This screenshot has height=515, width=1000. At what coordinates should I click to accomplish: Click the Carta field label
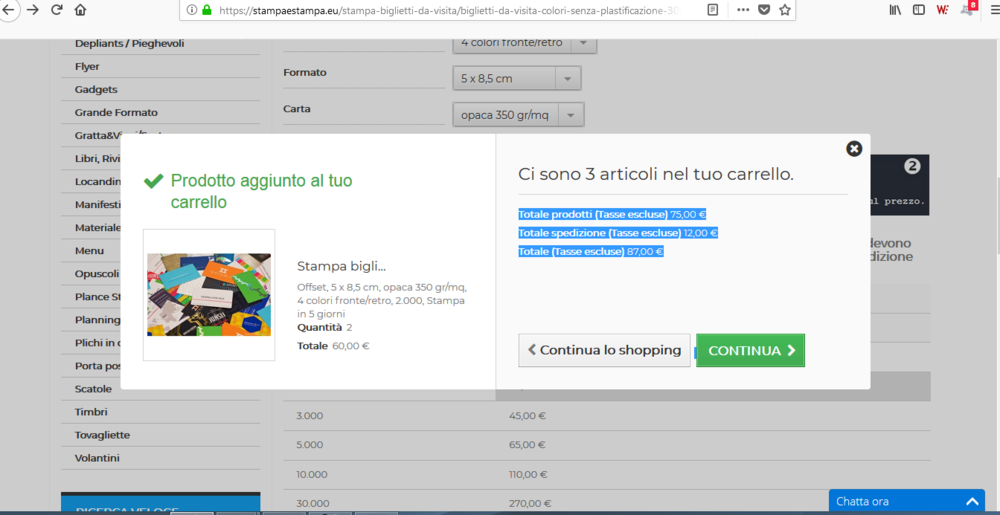(x=297, y=109)
